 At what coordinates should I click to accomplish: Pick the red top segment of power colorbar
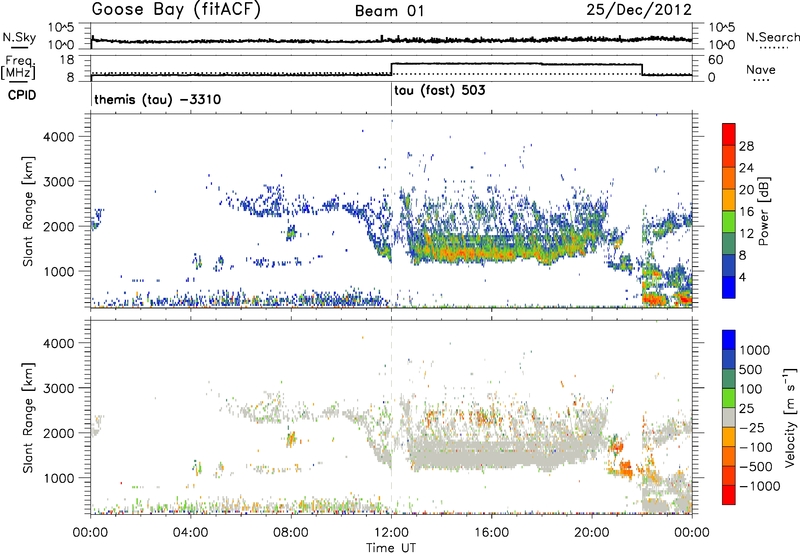pyautogui.click(x=729, y=134)
